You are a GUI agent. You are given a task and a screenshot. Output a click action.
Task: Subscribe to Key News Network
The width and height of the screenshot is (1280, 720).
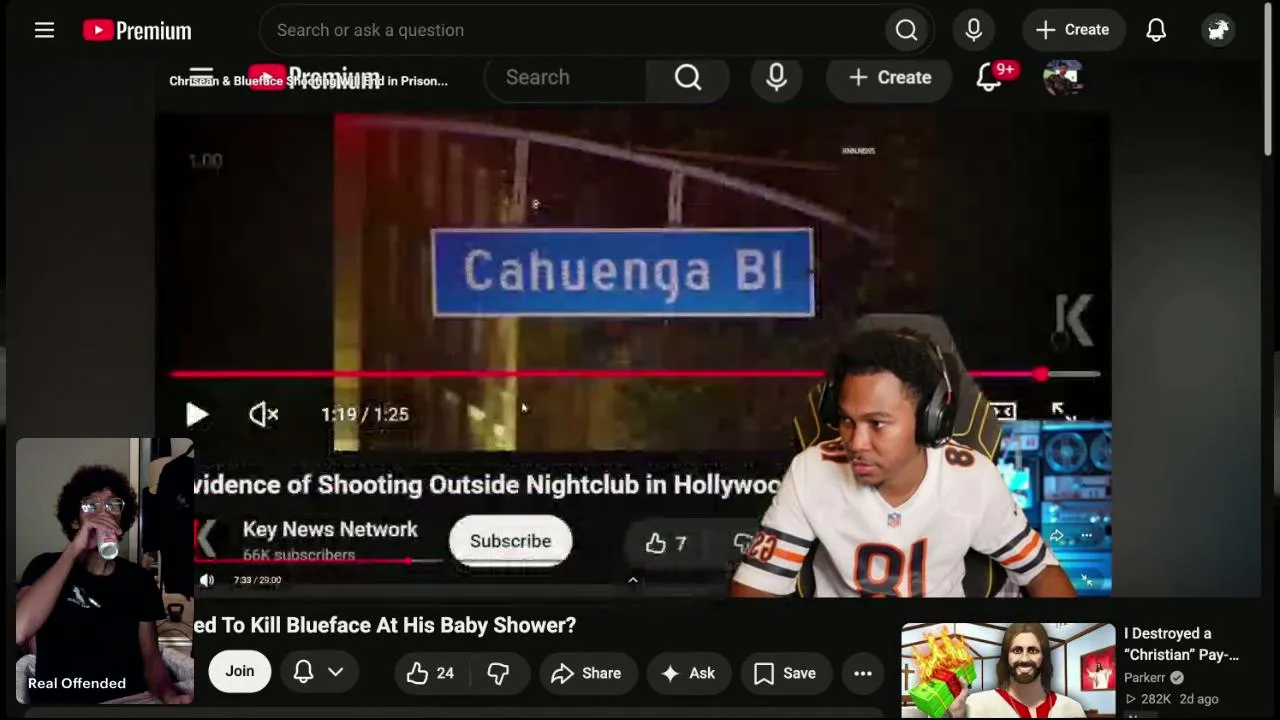[x=510, y=540]
